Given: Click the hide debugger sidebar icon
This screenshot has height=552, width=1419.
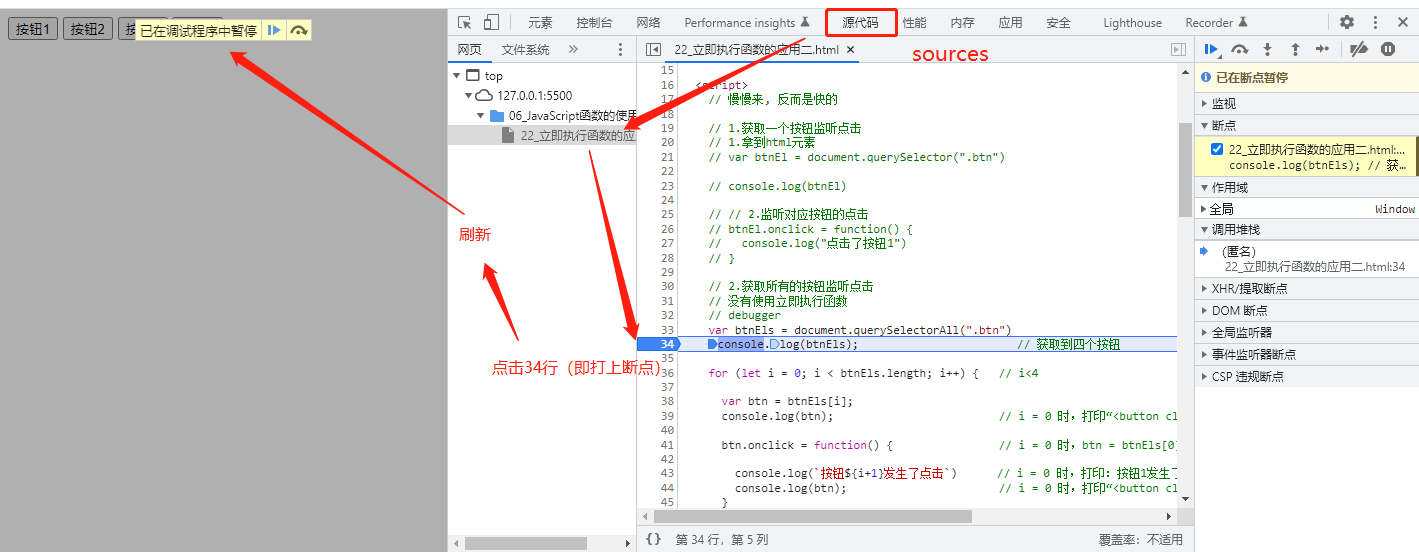Looking at the screenshot, I should click(x=1178, y=49).
